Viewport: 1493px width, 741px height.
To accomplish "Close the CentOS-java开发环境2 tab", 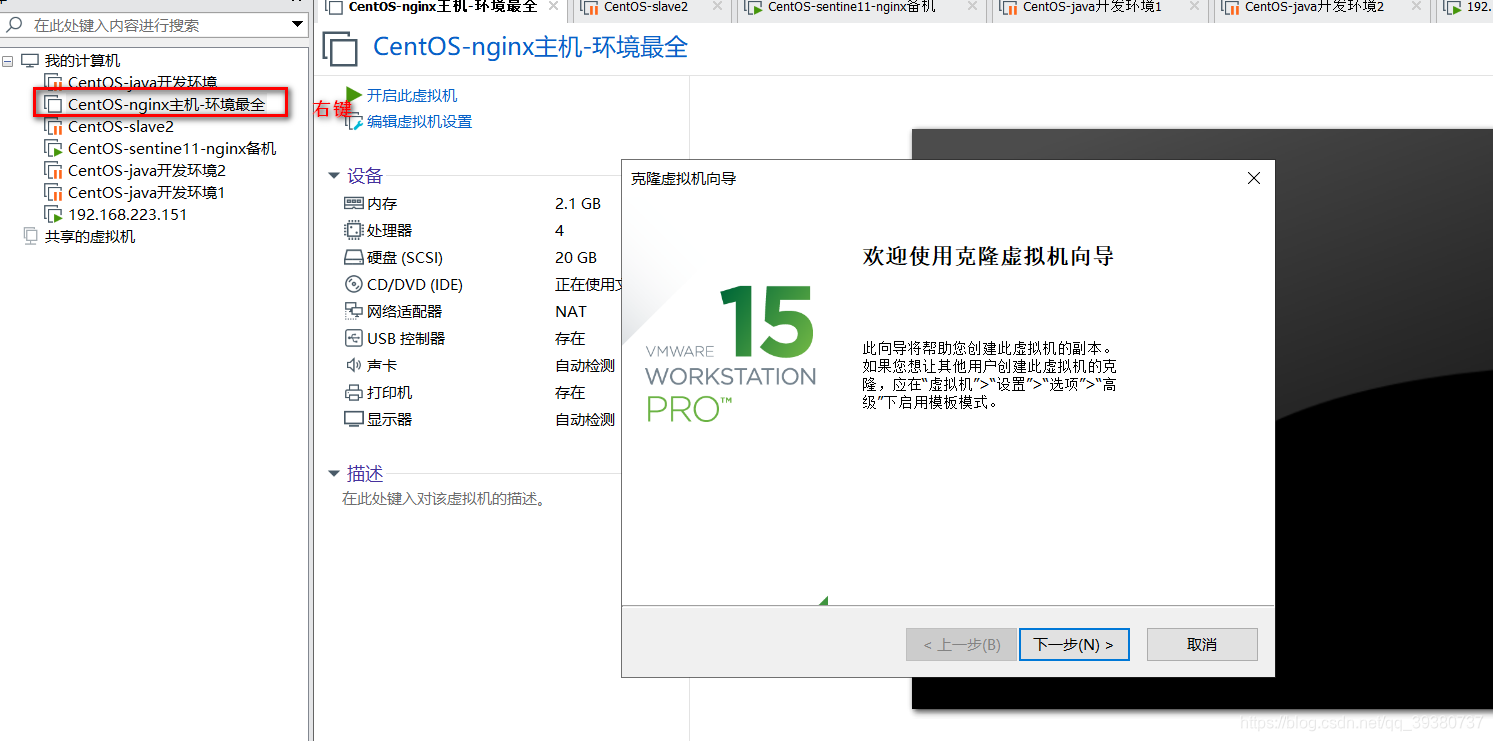I will 1416,7.
